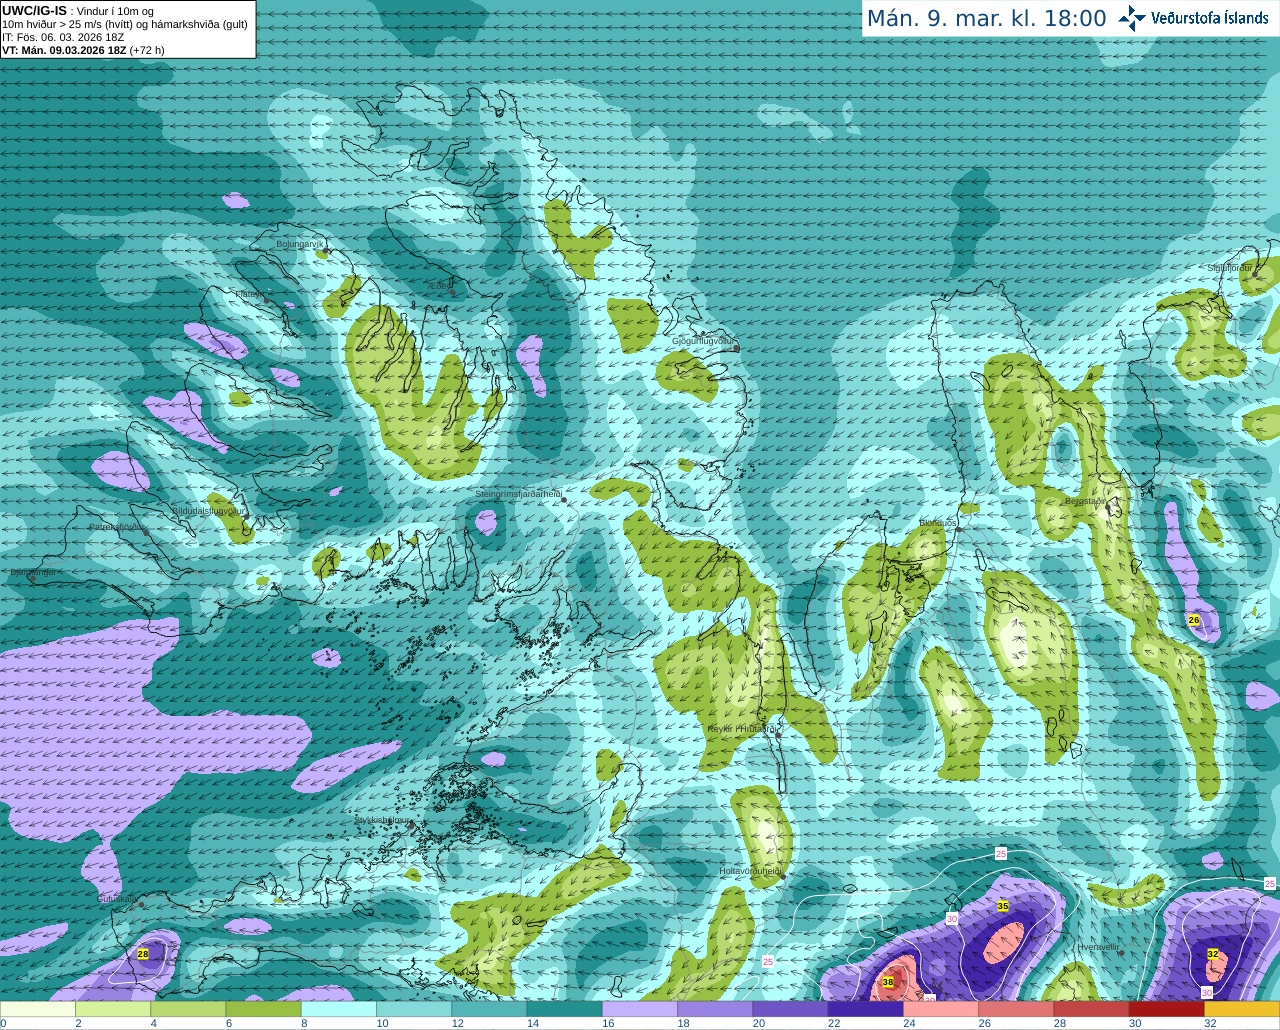Click the yellow 32 gust marker

pyautogui.click(x=1213, y=954)
